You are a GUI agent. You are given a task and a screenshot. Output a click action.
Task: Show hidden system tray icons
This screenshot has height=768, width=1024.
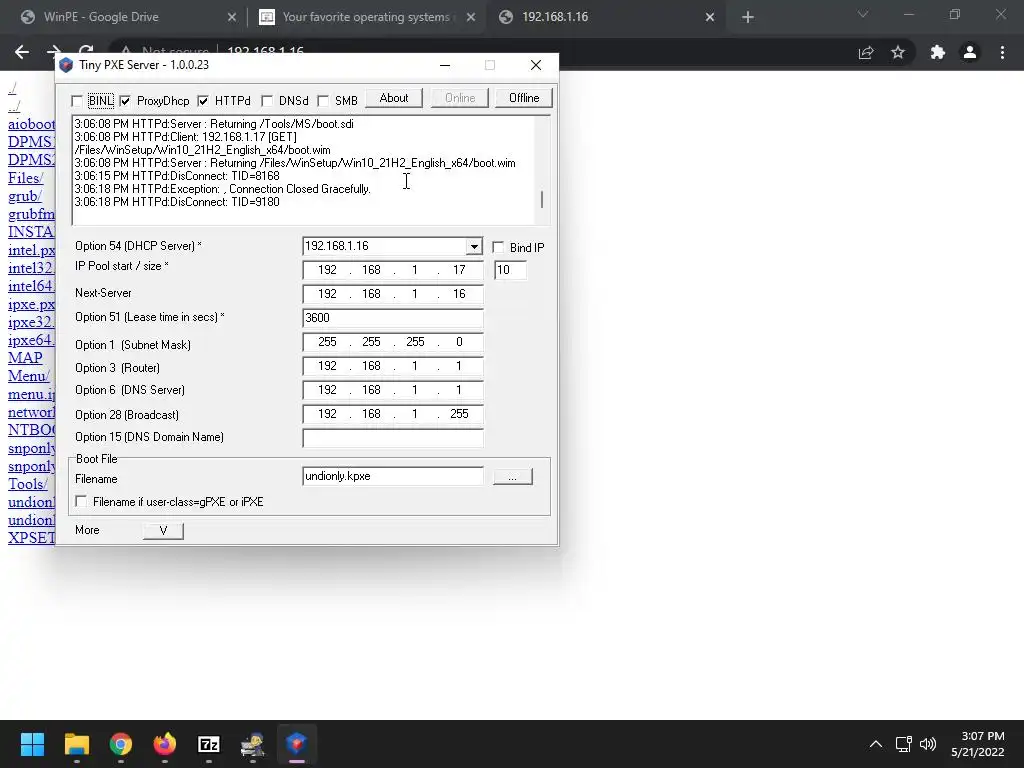point(876,744)
